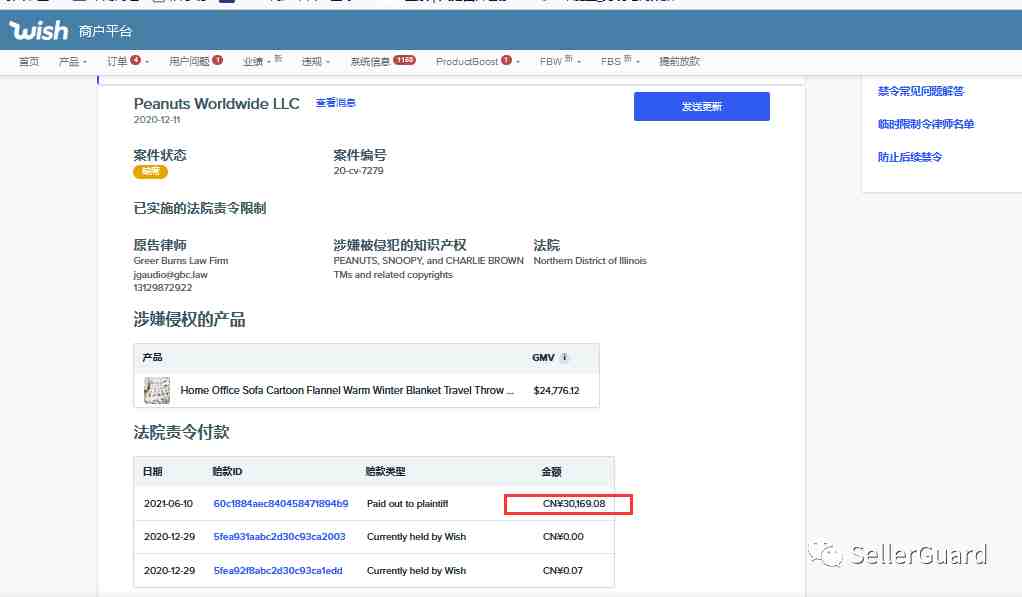The width and height of the screenshot is (1022, 597).
Task: Click the orange case status badge
Action: (151, 171)
